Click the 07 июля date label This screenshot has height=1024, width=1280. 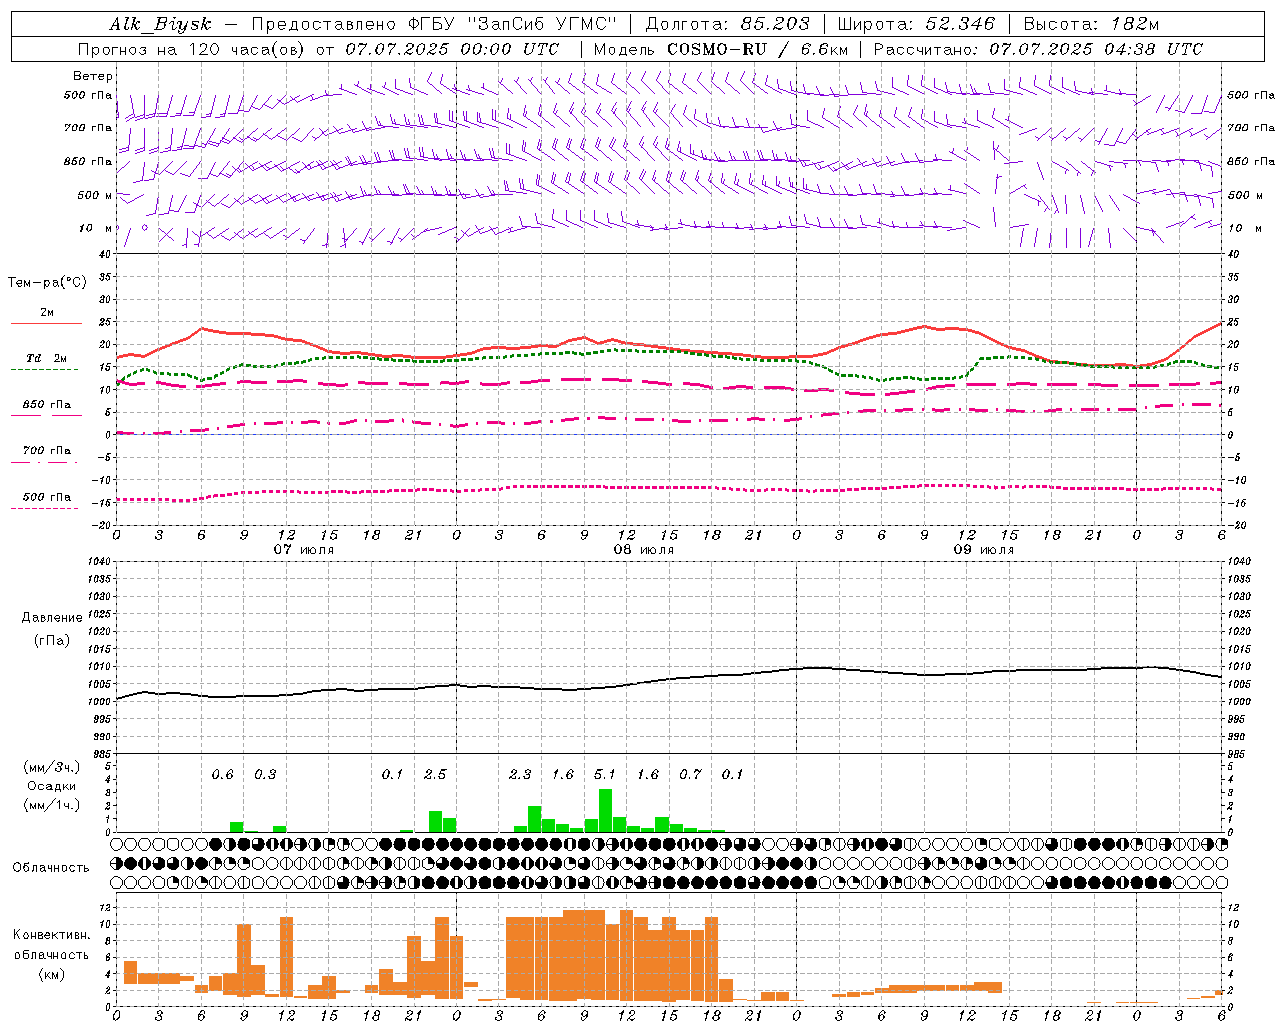(304, 550)
